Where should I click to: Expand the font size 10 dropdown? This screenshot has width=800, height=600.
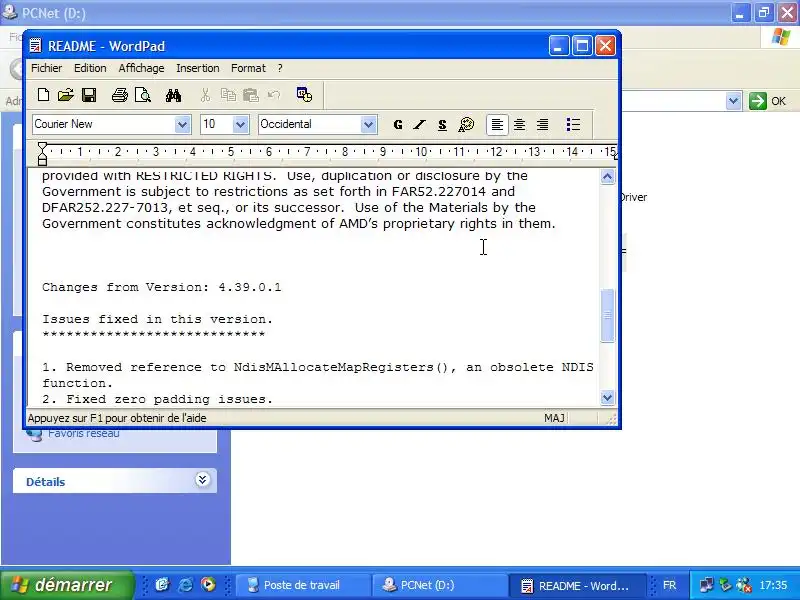pyautogui.click(x=240, y=124)
